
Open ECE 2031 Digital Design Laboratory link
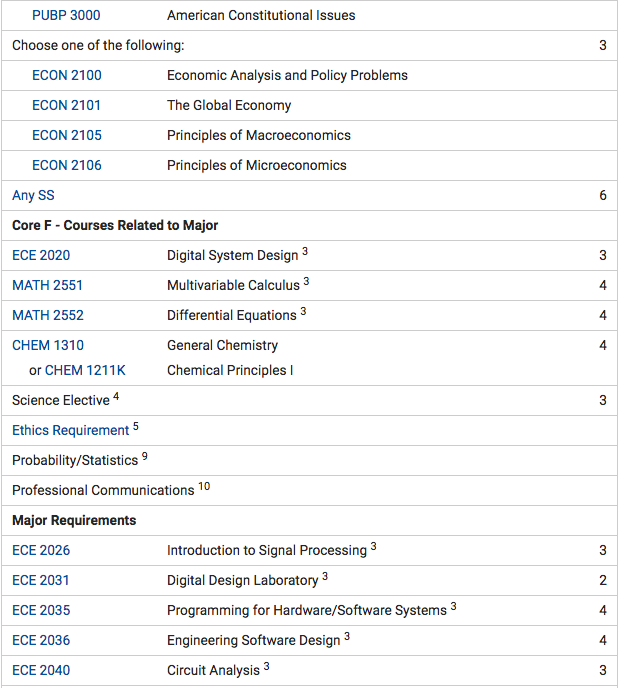[x=41, y=580]
